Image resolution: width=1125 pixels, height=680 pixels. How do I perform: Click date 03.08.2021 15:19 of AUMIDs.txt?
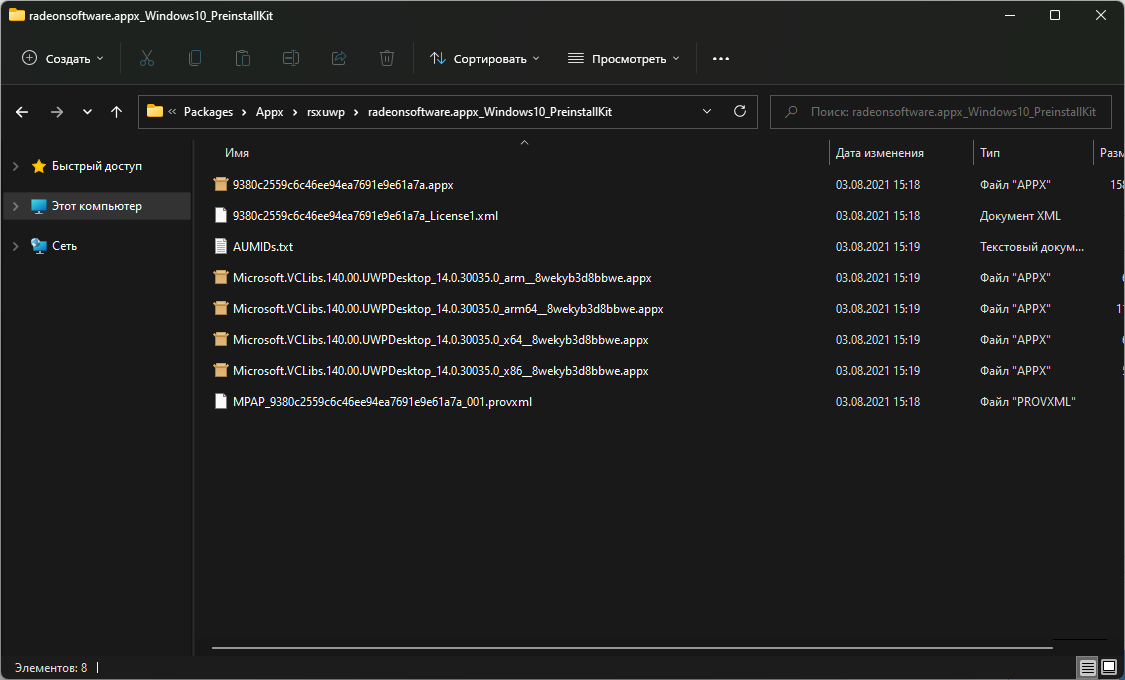click(x=877, y=246)
